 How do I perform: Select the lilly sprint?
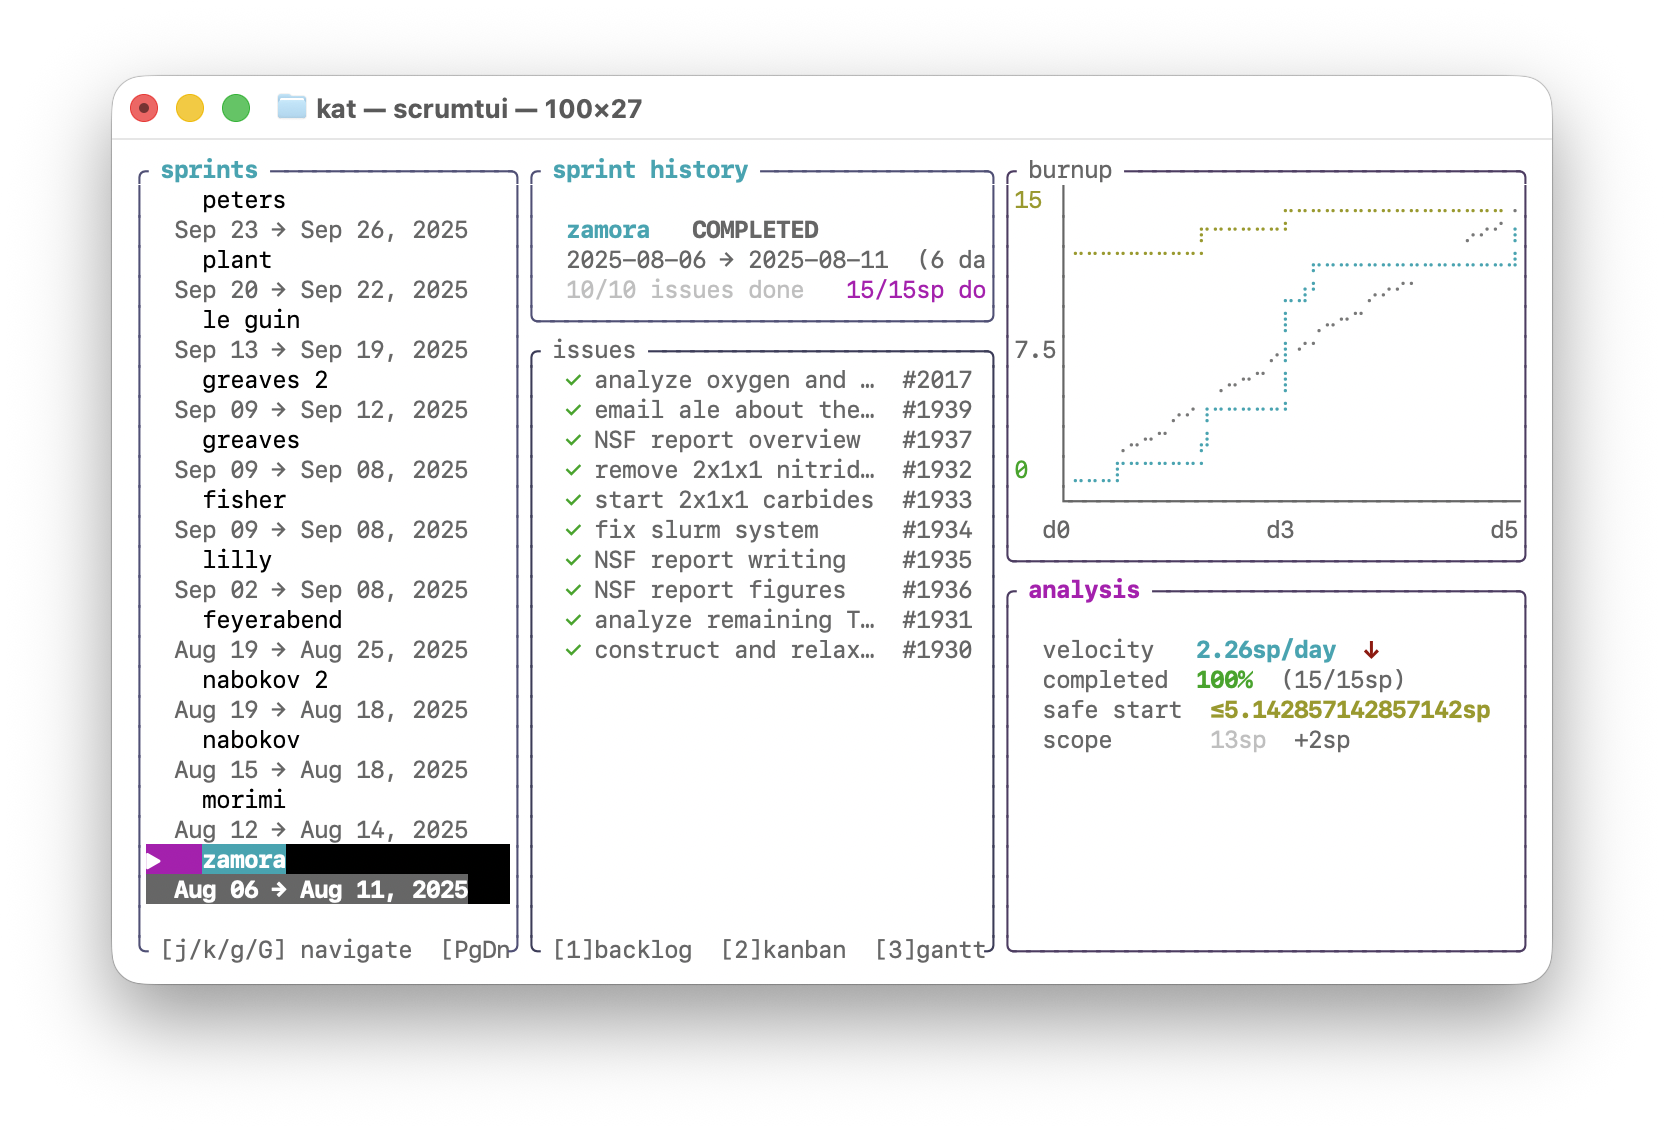(236, 560)
